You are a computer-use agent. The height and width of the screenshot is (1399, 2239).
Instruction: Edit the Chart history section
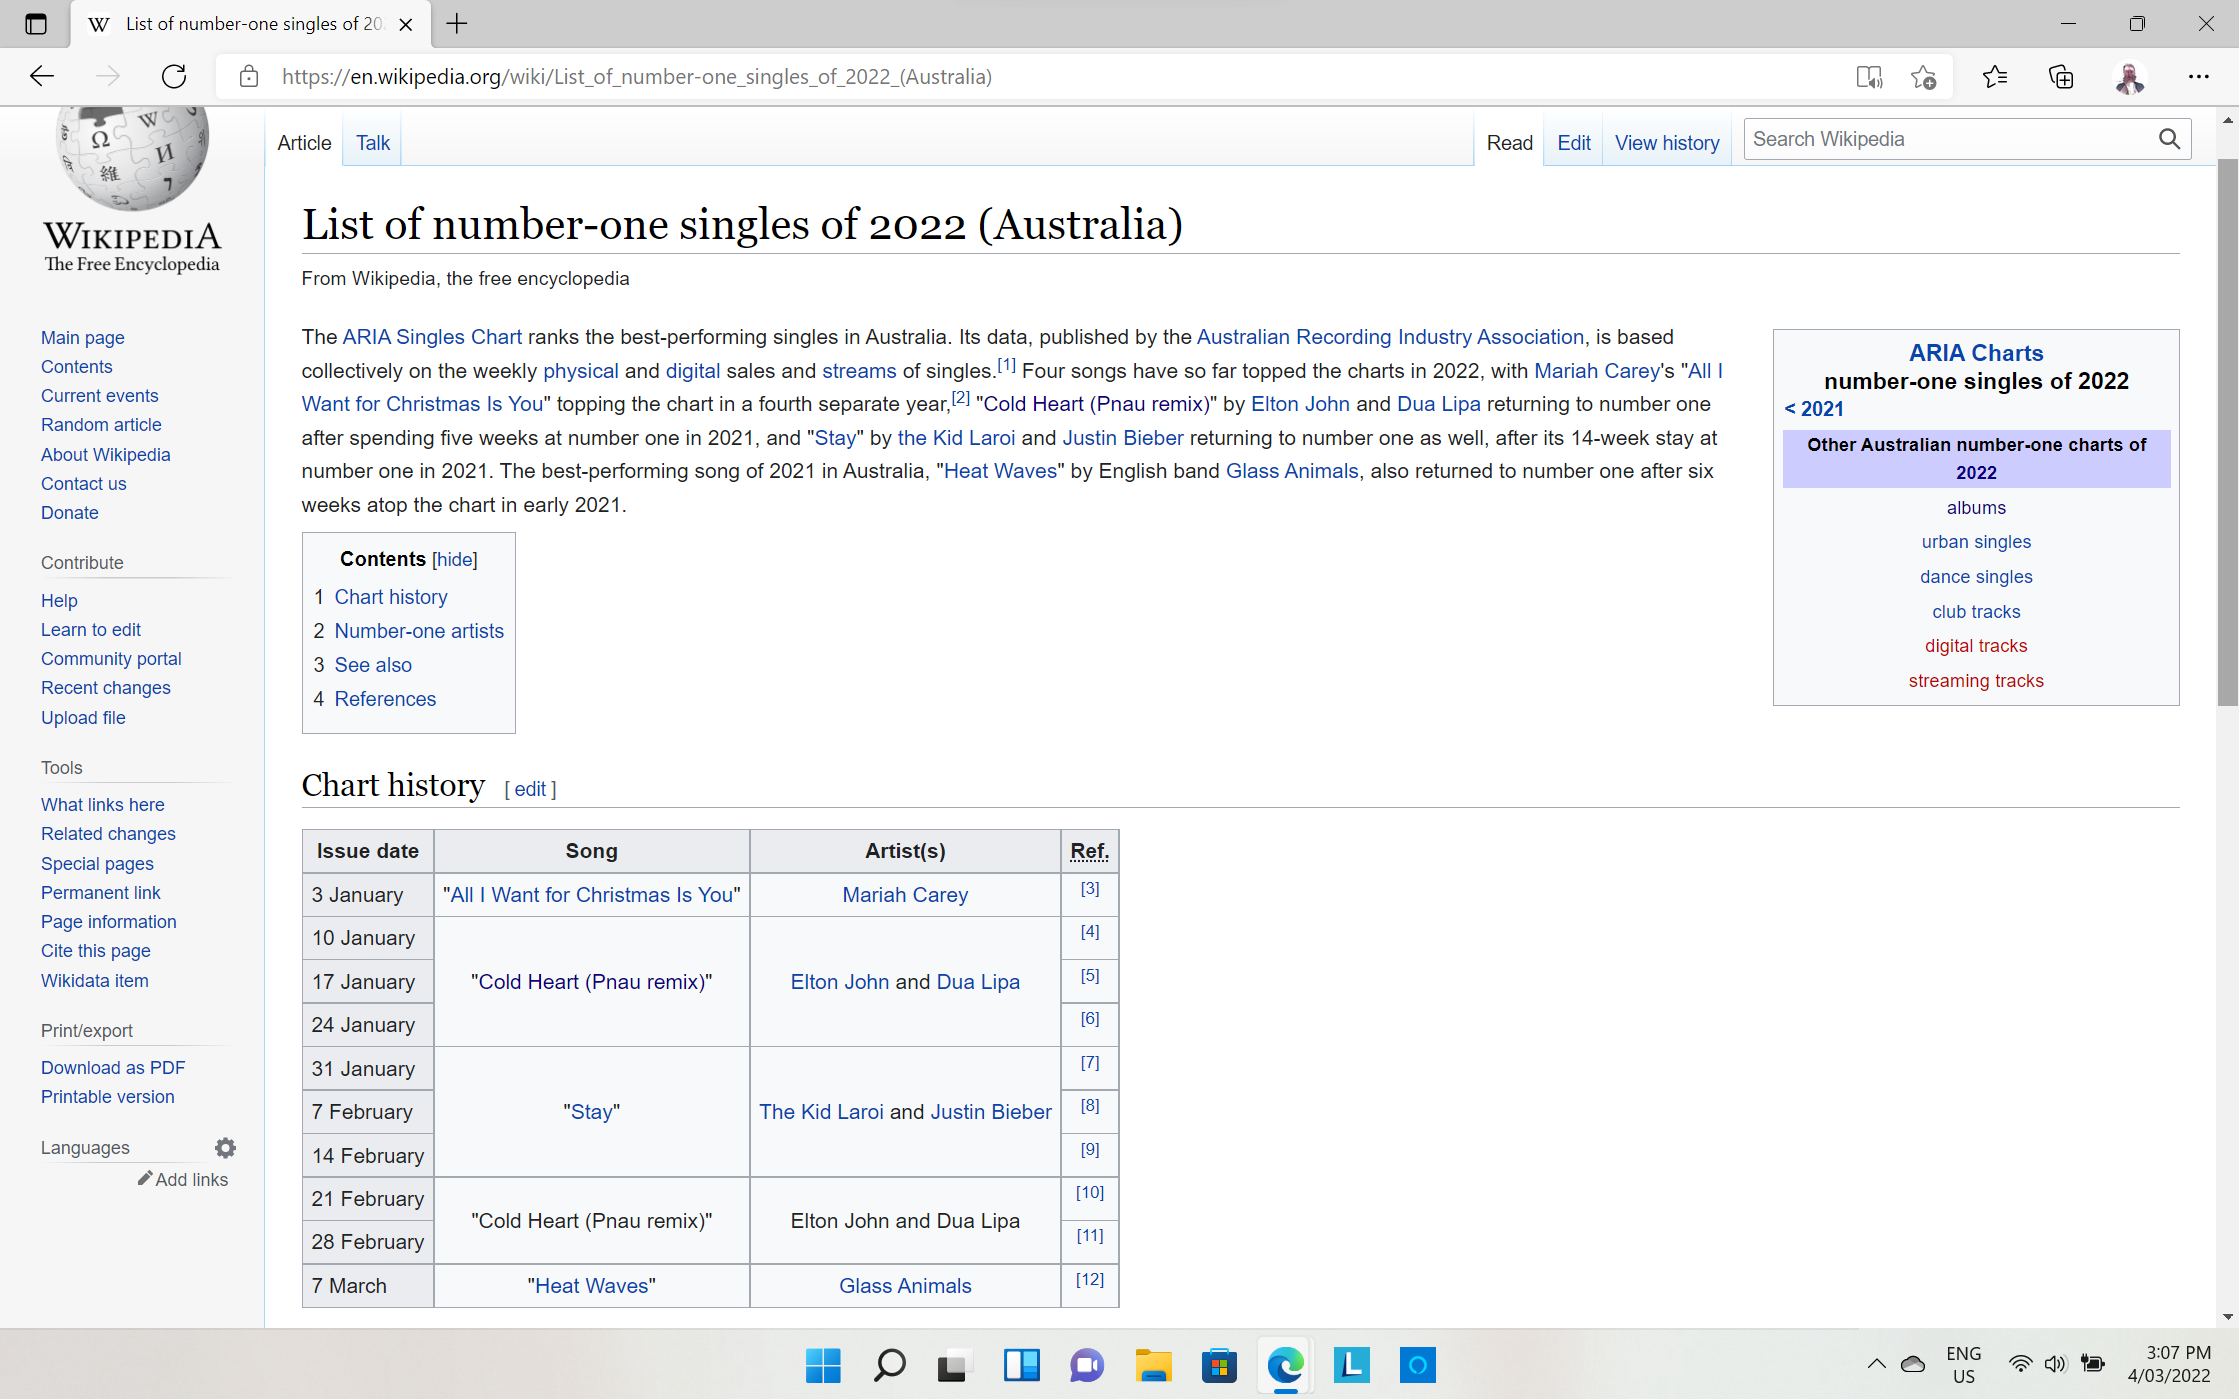(530, 789)
